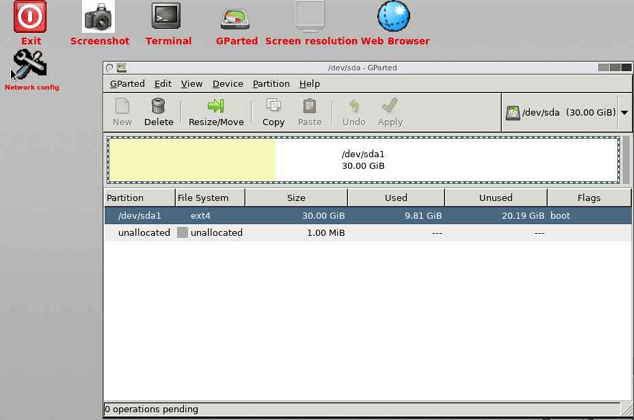Screen dimensions: 634x420
Task: Click the yellow used-space area in disk map
Action: [x=192, y=160]
